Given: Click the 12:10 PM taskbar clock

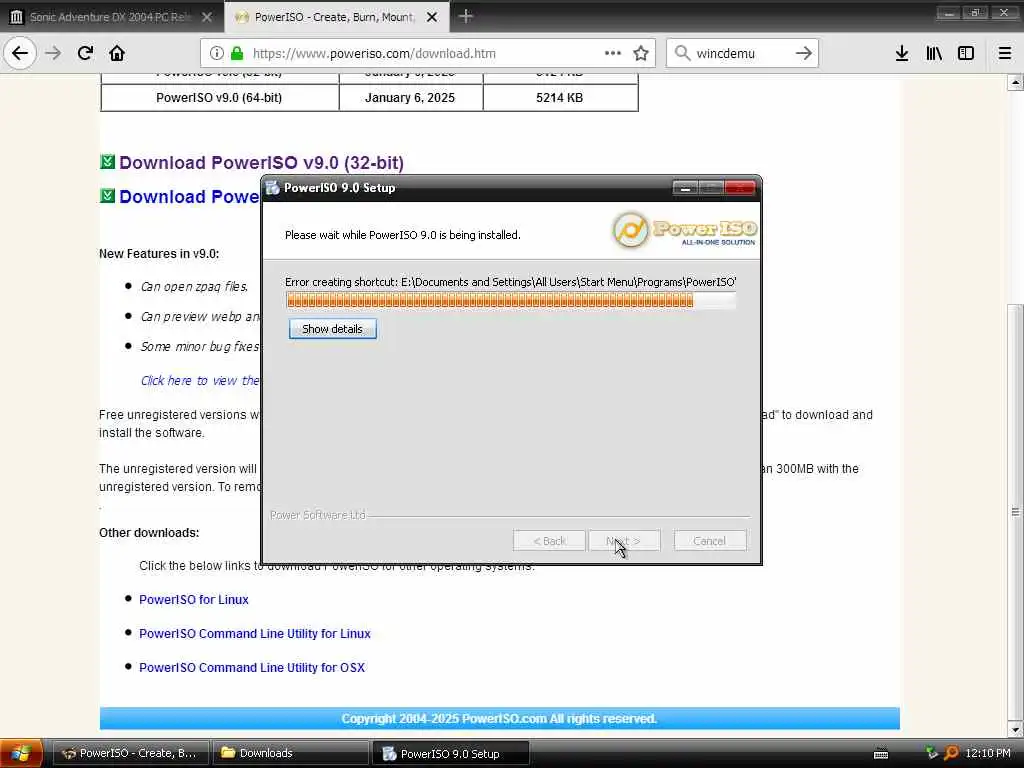Looking at the screenshot, I should [987, 753].
